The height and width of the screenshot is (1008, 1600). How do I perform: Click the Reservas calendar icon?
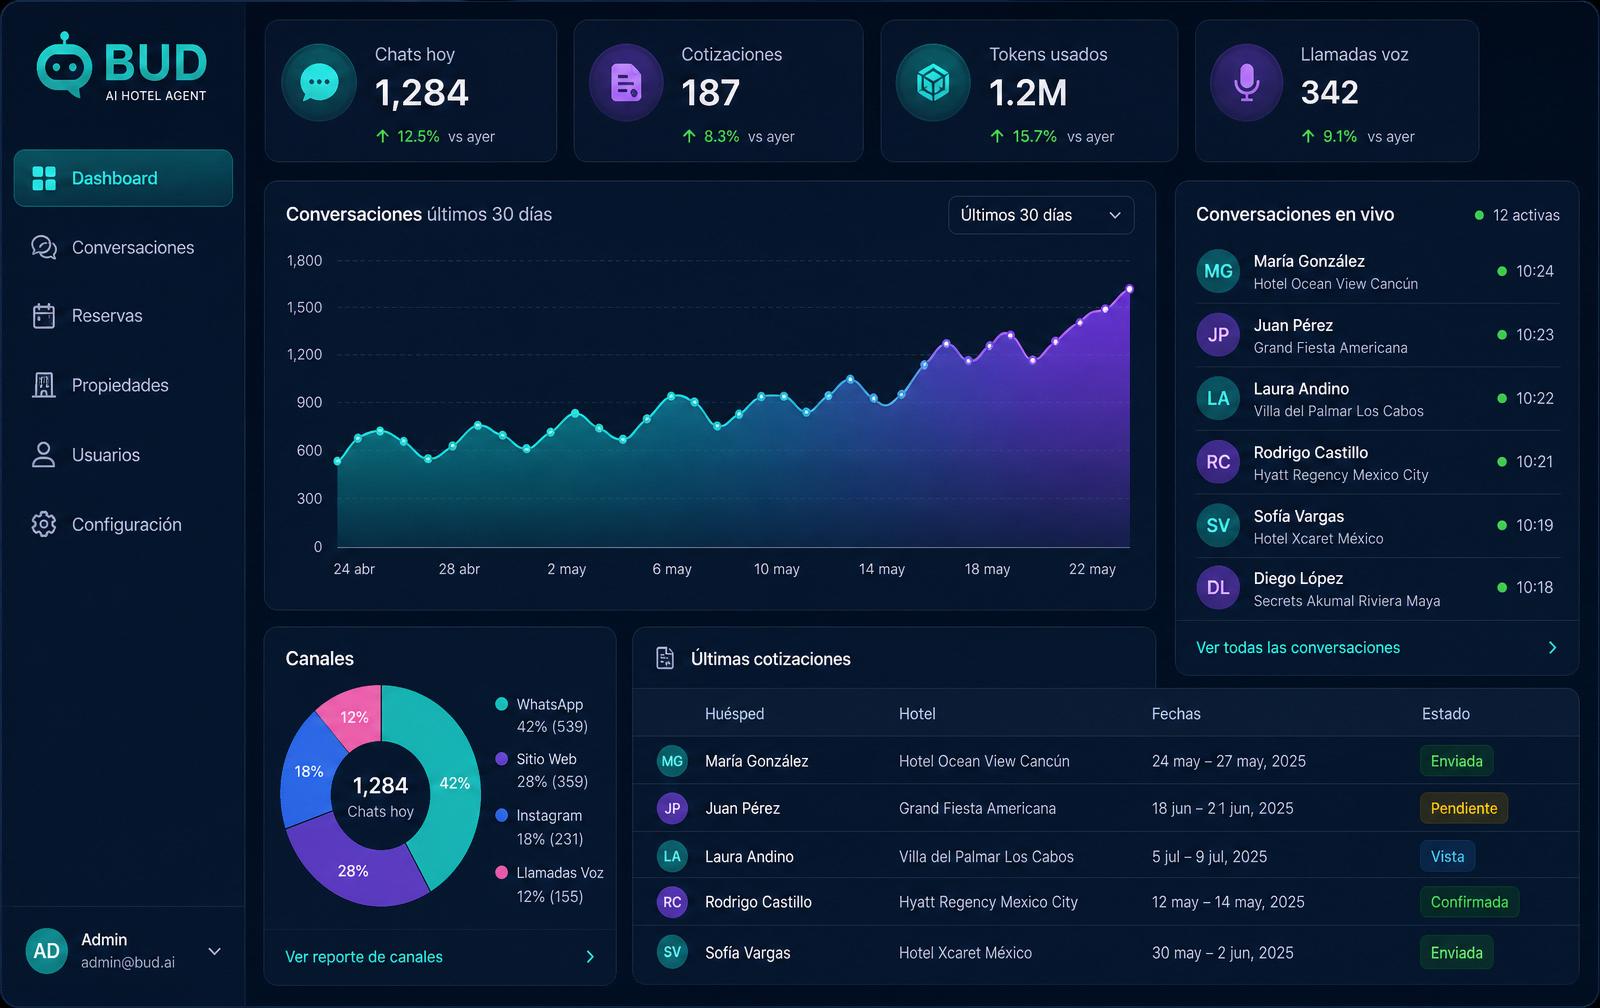[44, 316]
